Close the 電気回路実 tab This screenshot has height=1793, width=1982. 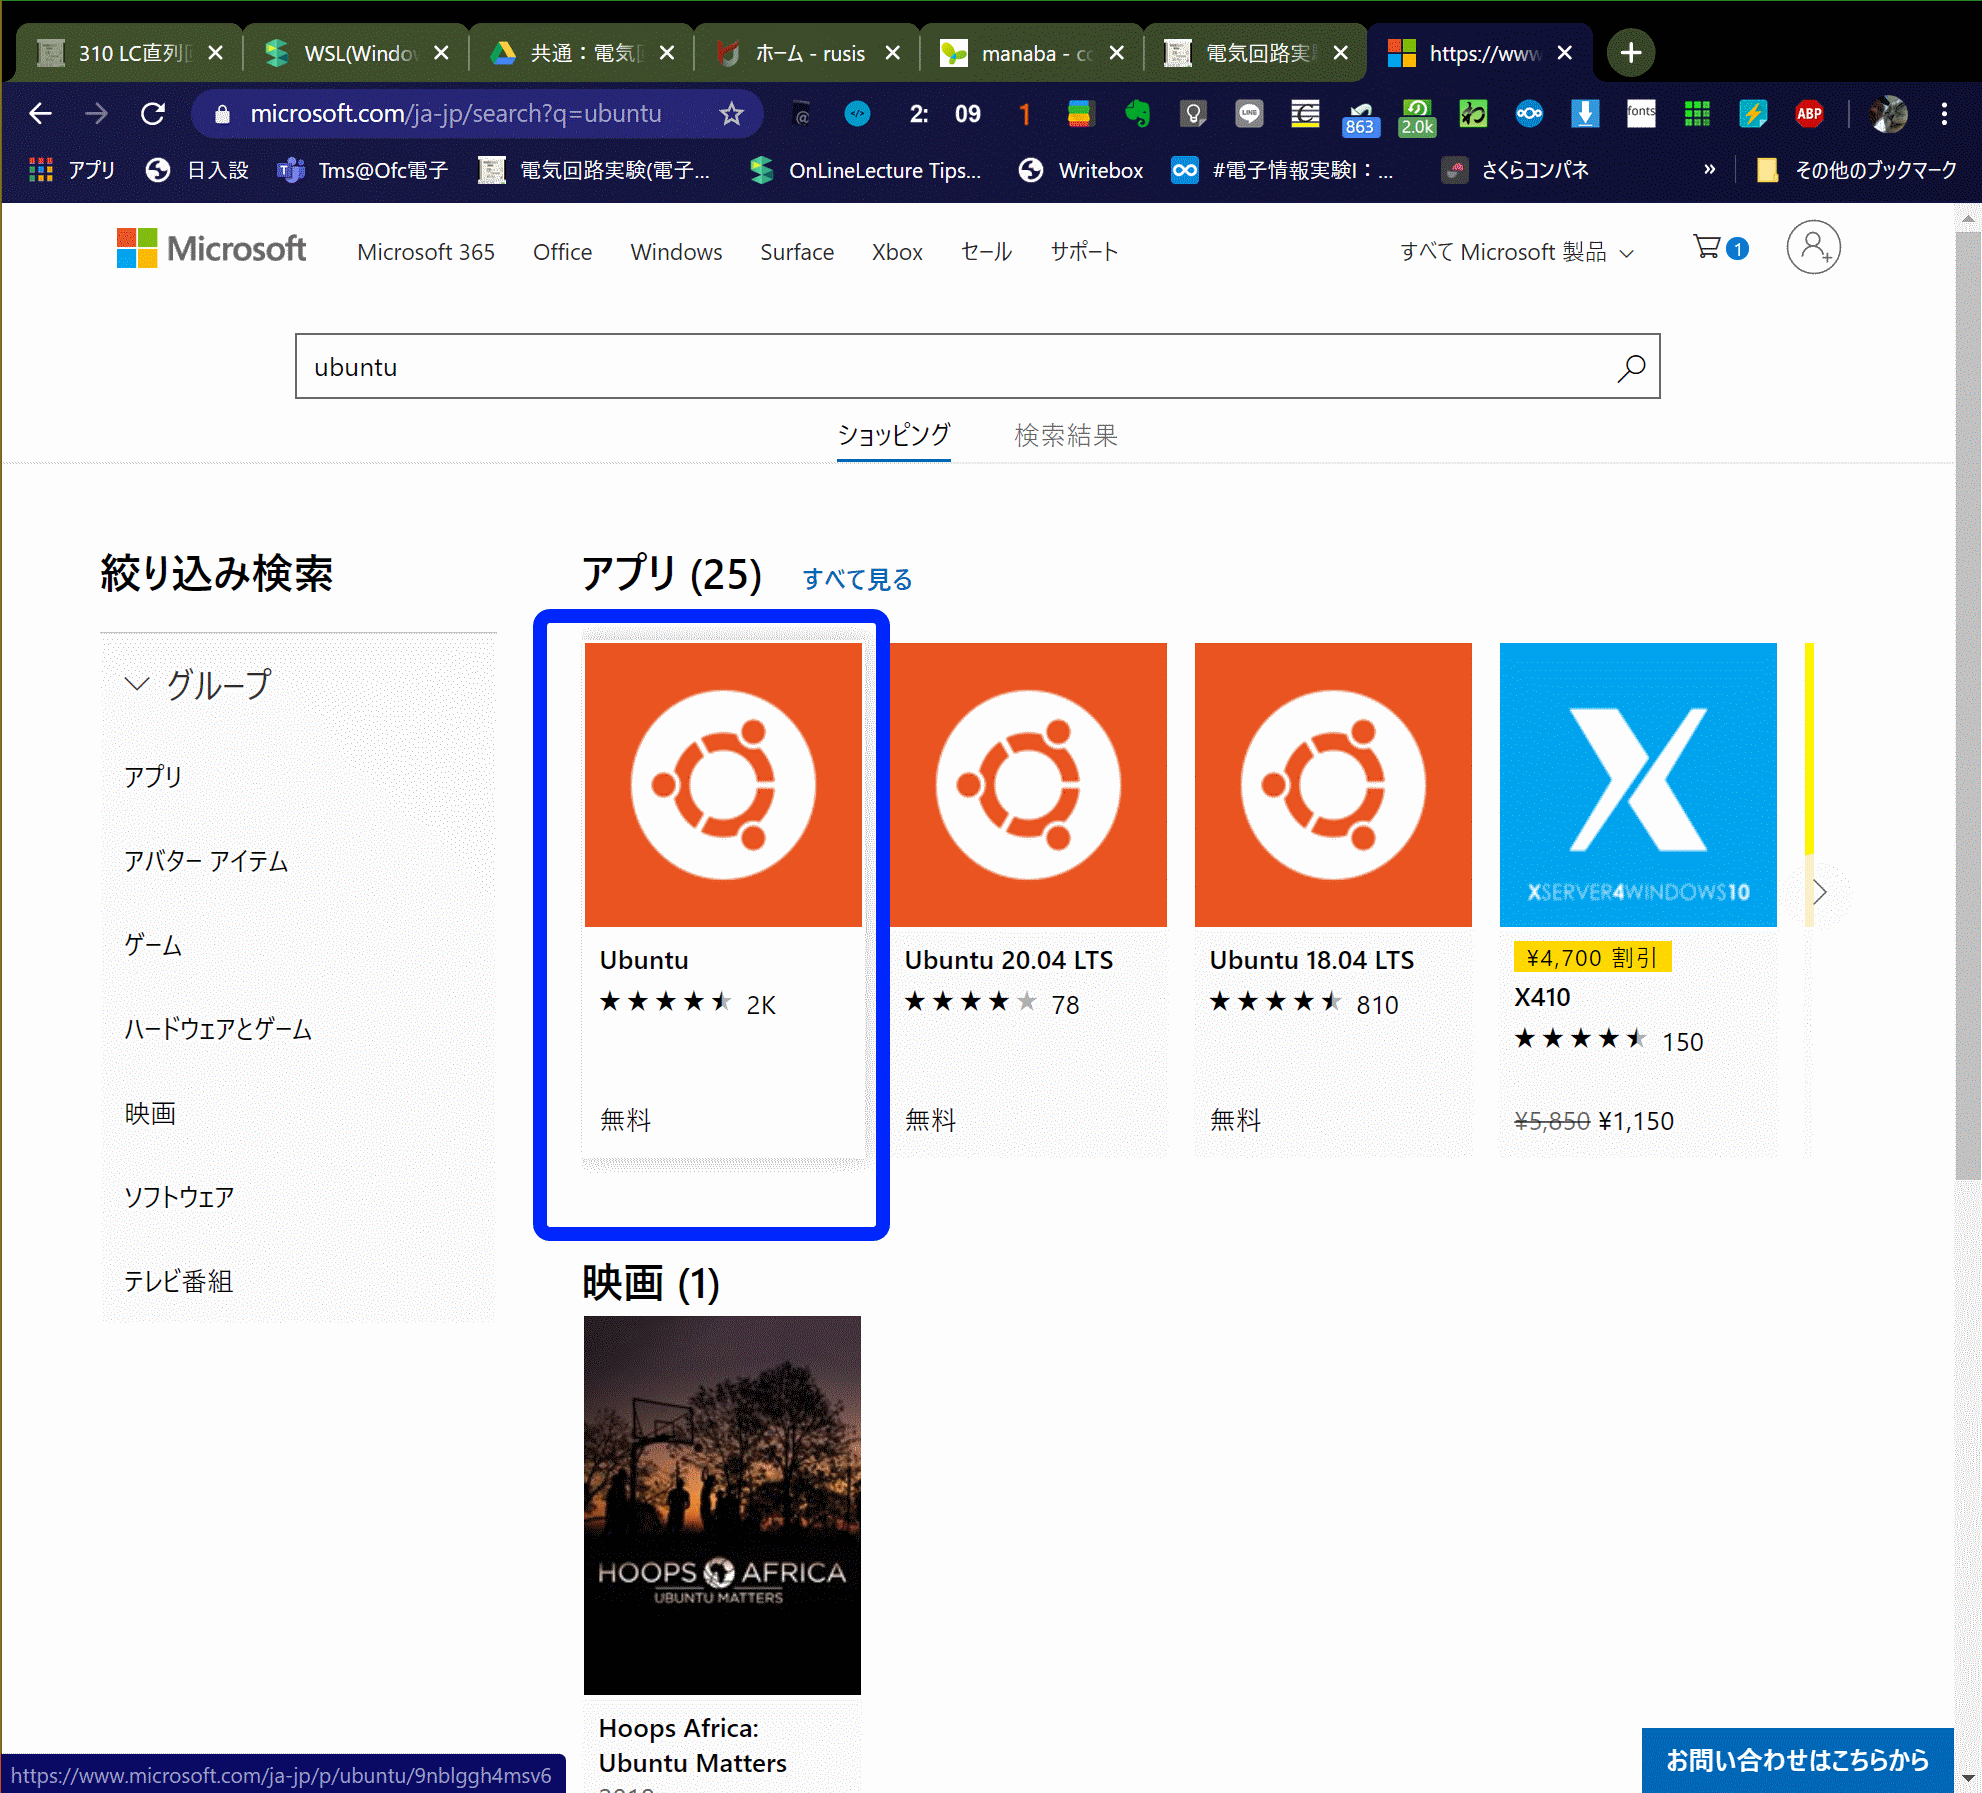coord(1340,53)
